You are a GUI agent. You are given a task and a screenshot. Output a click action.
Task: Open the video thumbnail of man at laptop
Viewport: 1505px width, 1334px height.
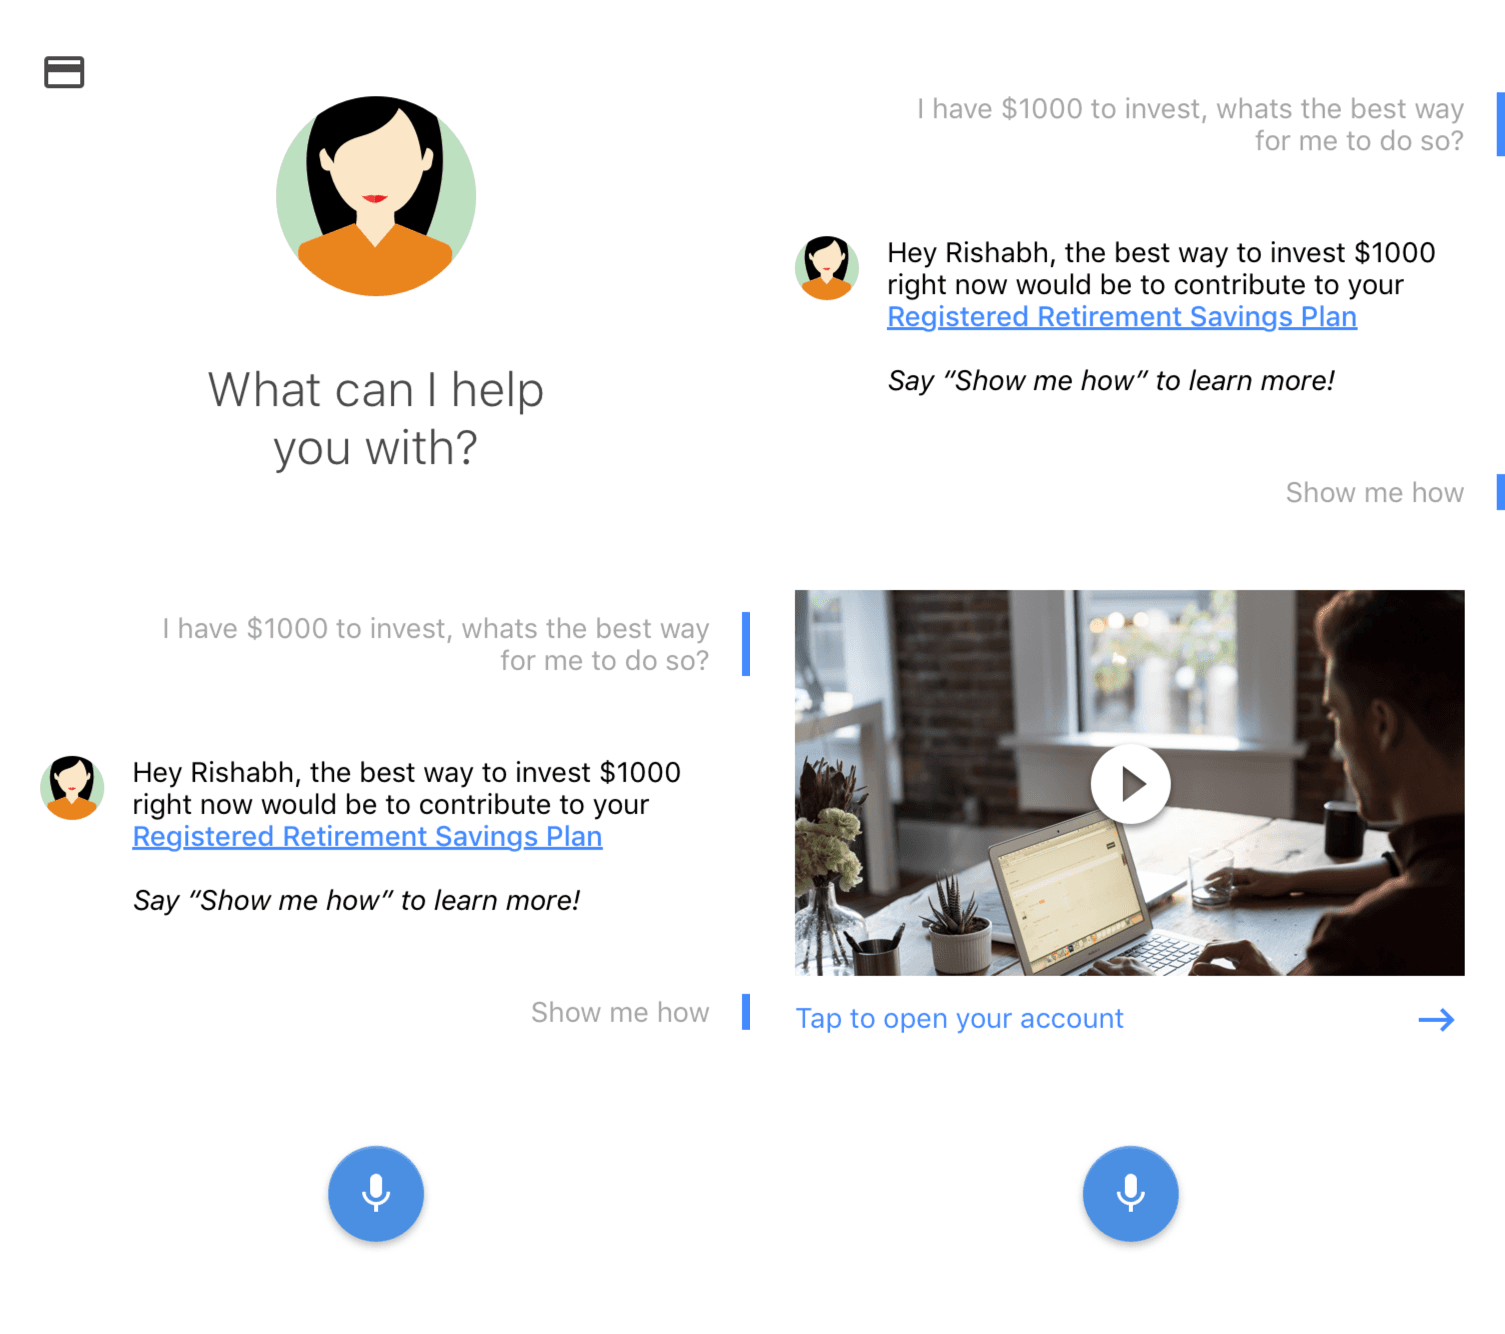[x=1130, y=782]
